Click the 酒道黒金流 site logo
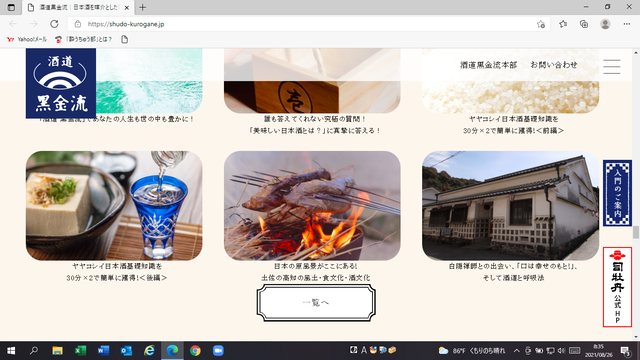Screen dimensions: 640x360 pos(61,83)
